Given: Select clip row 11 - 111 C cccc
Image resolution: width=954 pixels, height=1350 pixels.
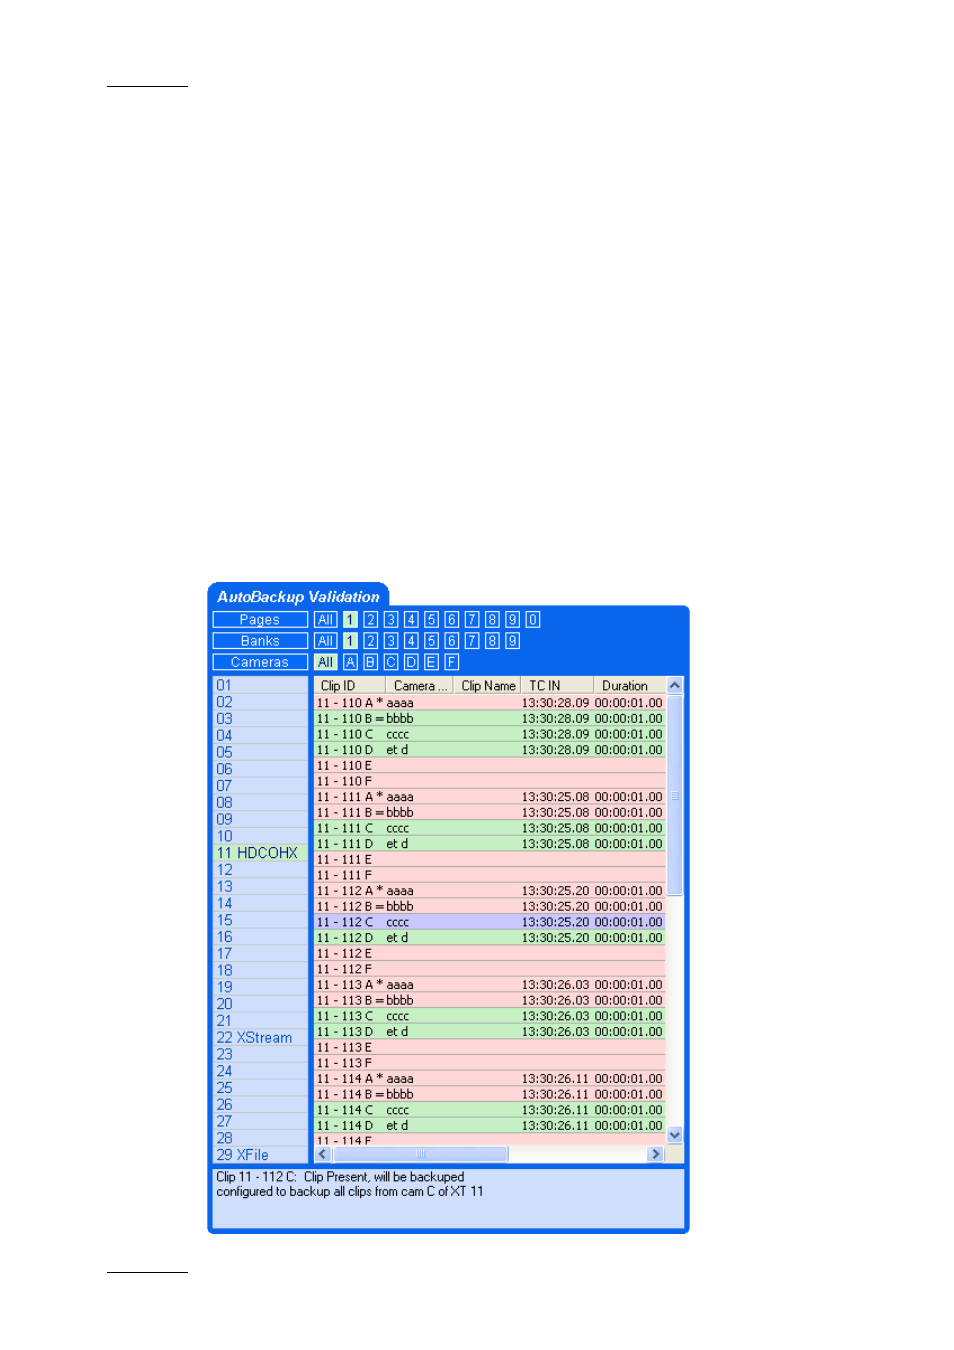Looking at the screenshot, I should click(x=490, y=828).
